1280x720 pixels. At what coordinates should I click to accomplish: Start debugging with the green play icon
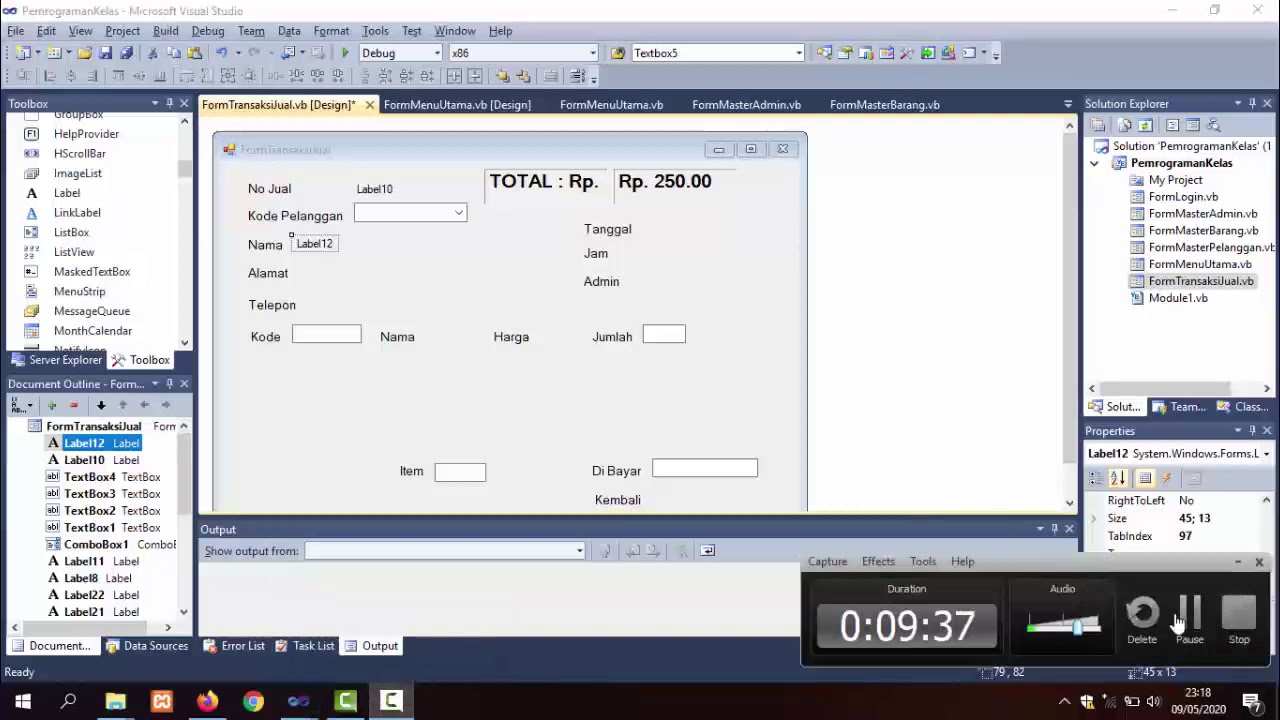(x=345, y=53)
